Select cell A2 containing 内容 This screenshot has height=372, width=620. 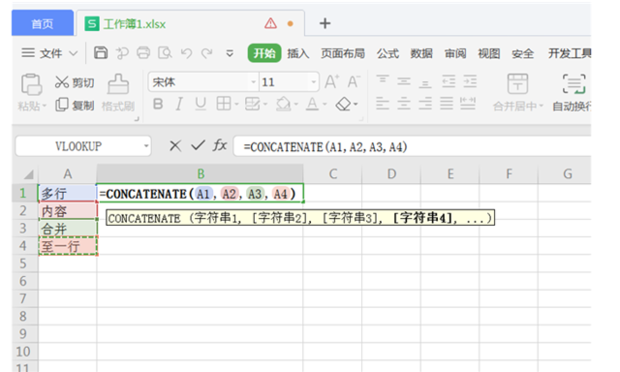point(68,211)
